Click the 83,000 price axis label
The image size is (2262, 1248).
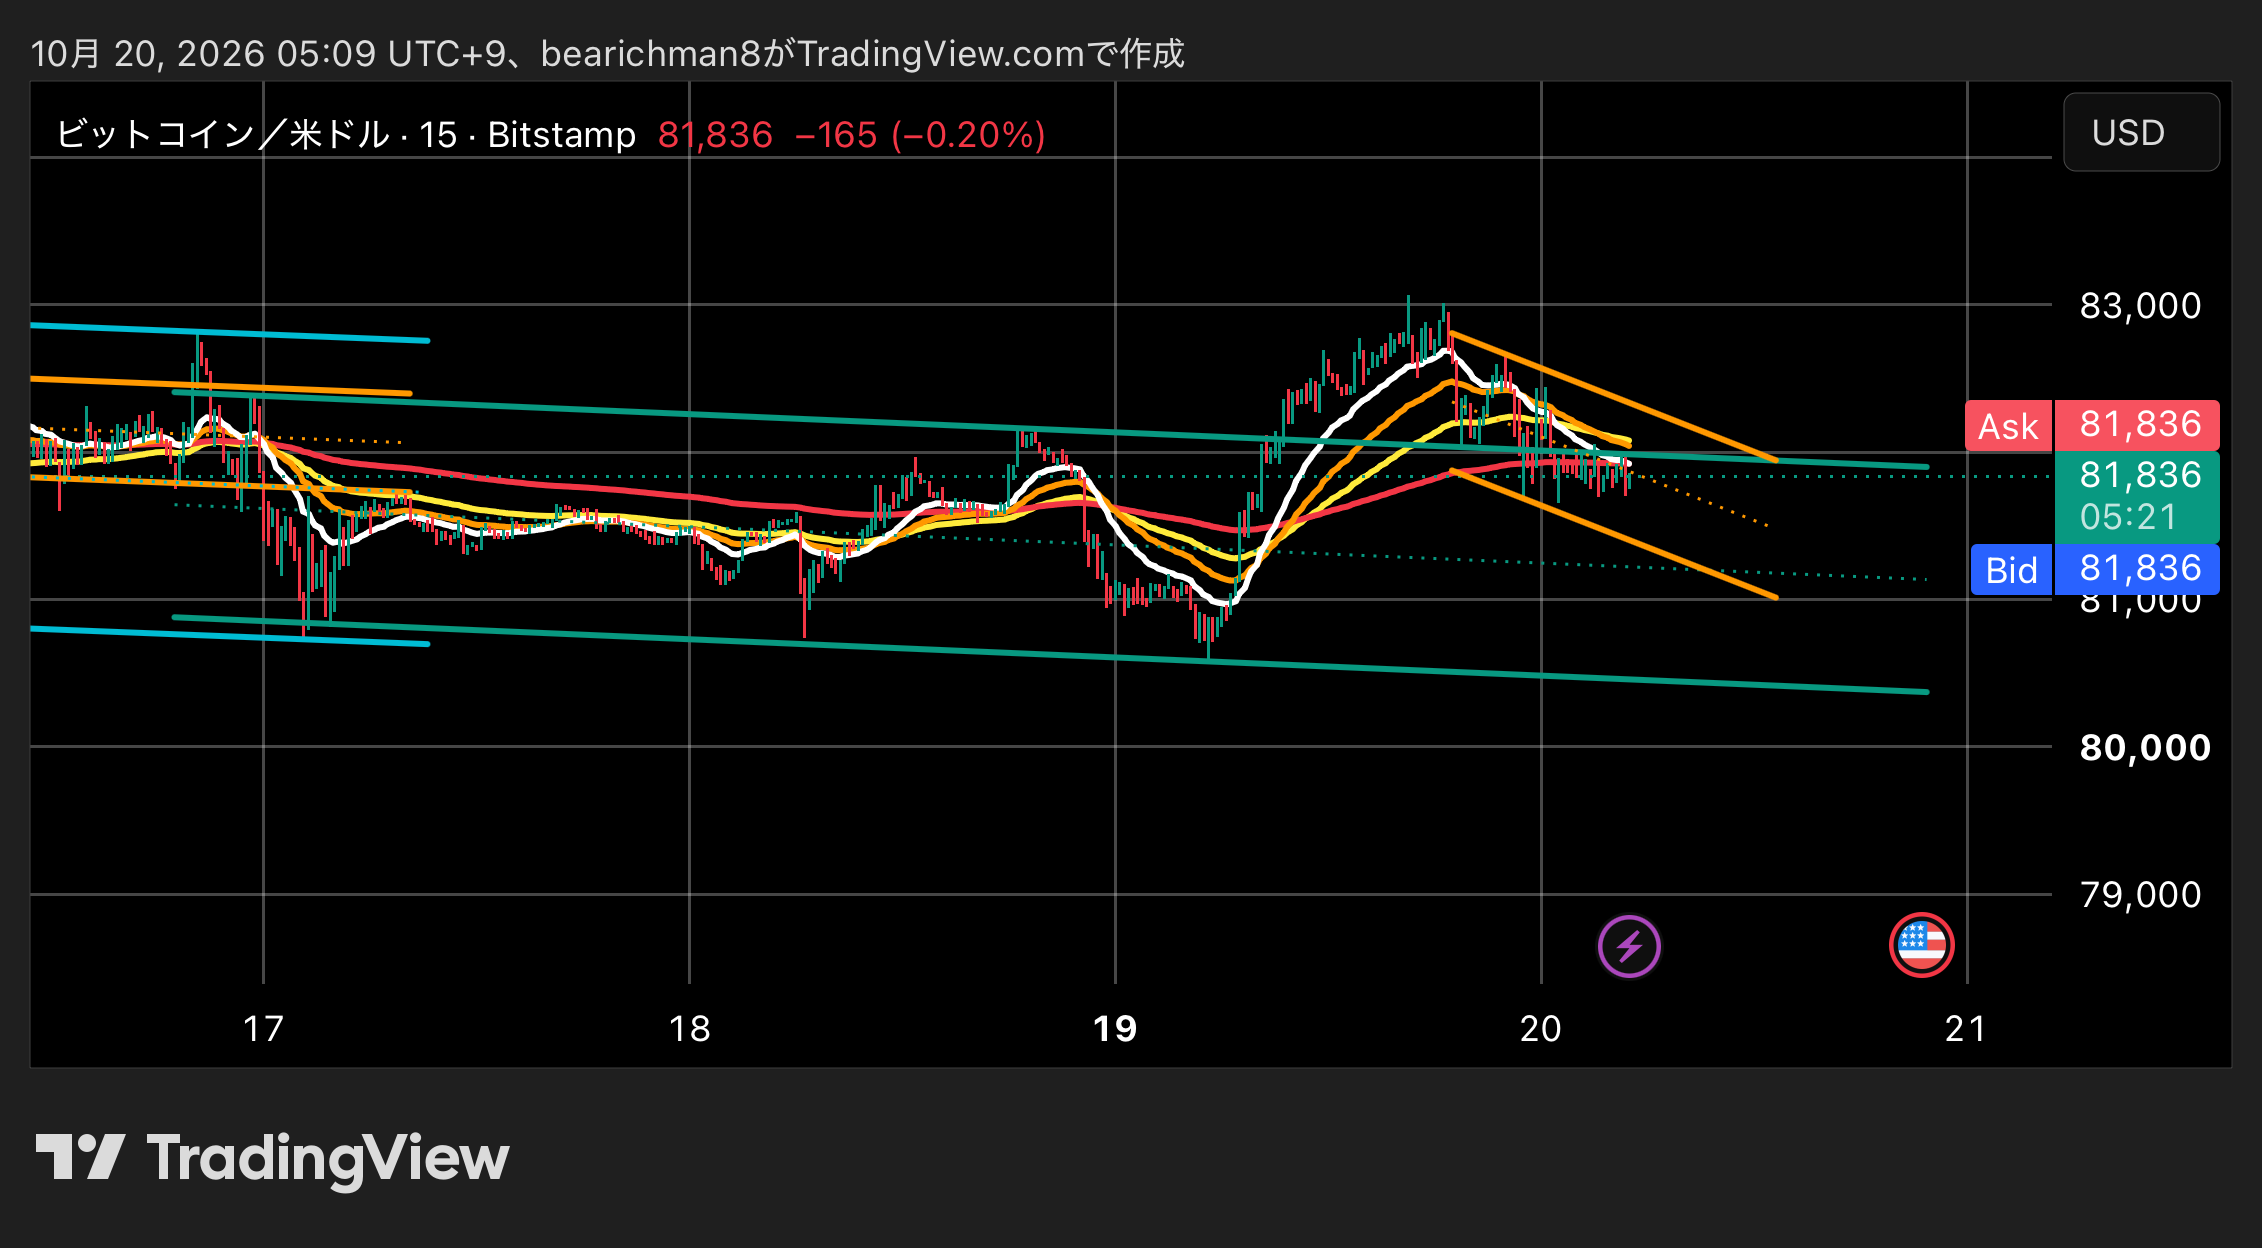click(2140, 306)
